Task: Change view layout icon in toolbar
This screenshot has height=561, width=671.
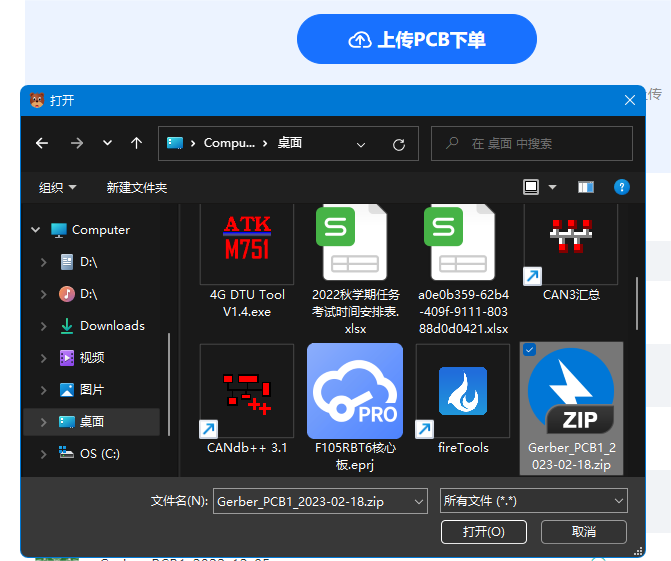Action: (x=531, y=187)
